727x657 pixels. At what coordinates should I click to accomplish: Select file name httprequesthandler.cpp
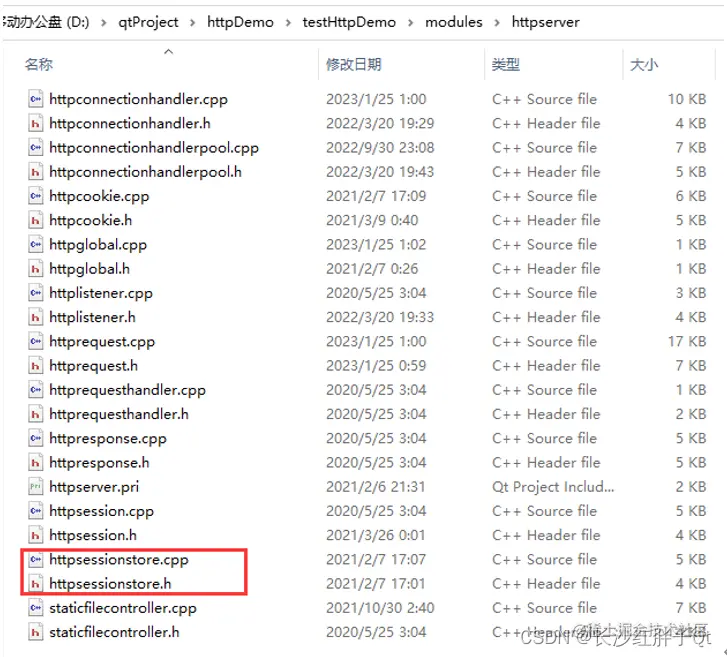click(x=127, y=390)
